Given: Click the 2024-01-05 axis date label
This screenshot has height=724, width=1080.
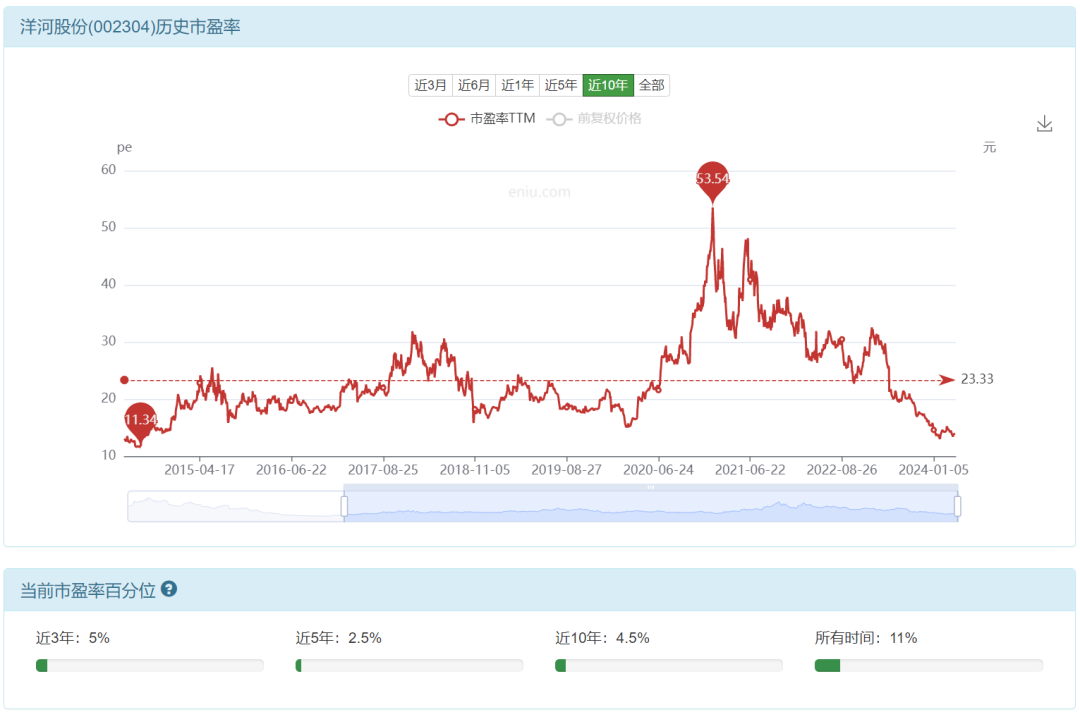Looking at the screenshot, I should coord(933,470).
